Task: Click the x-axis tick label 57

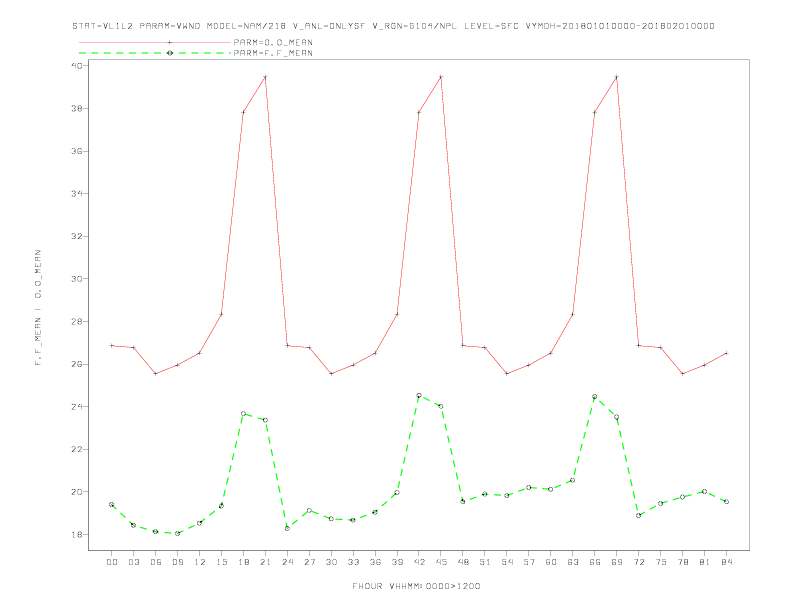Action: coord(529,562)
